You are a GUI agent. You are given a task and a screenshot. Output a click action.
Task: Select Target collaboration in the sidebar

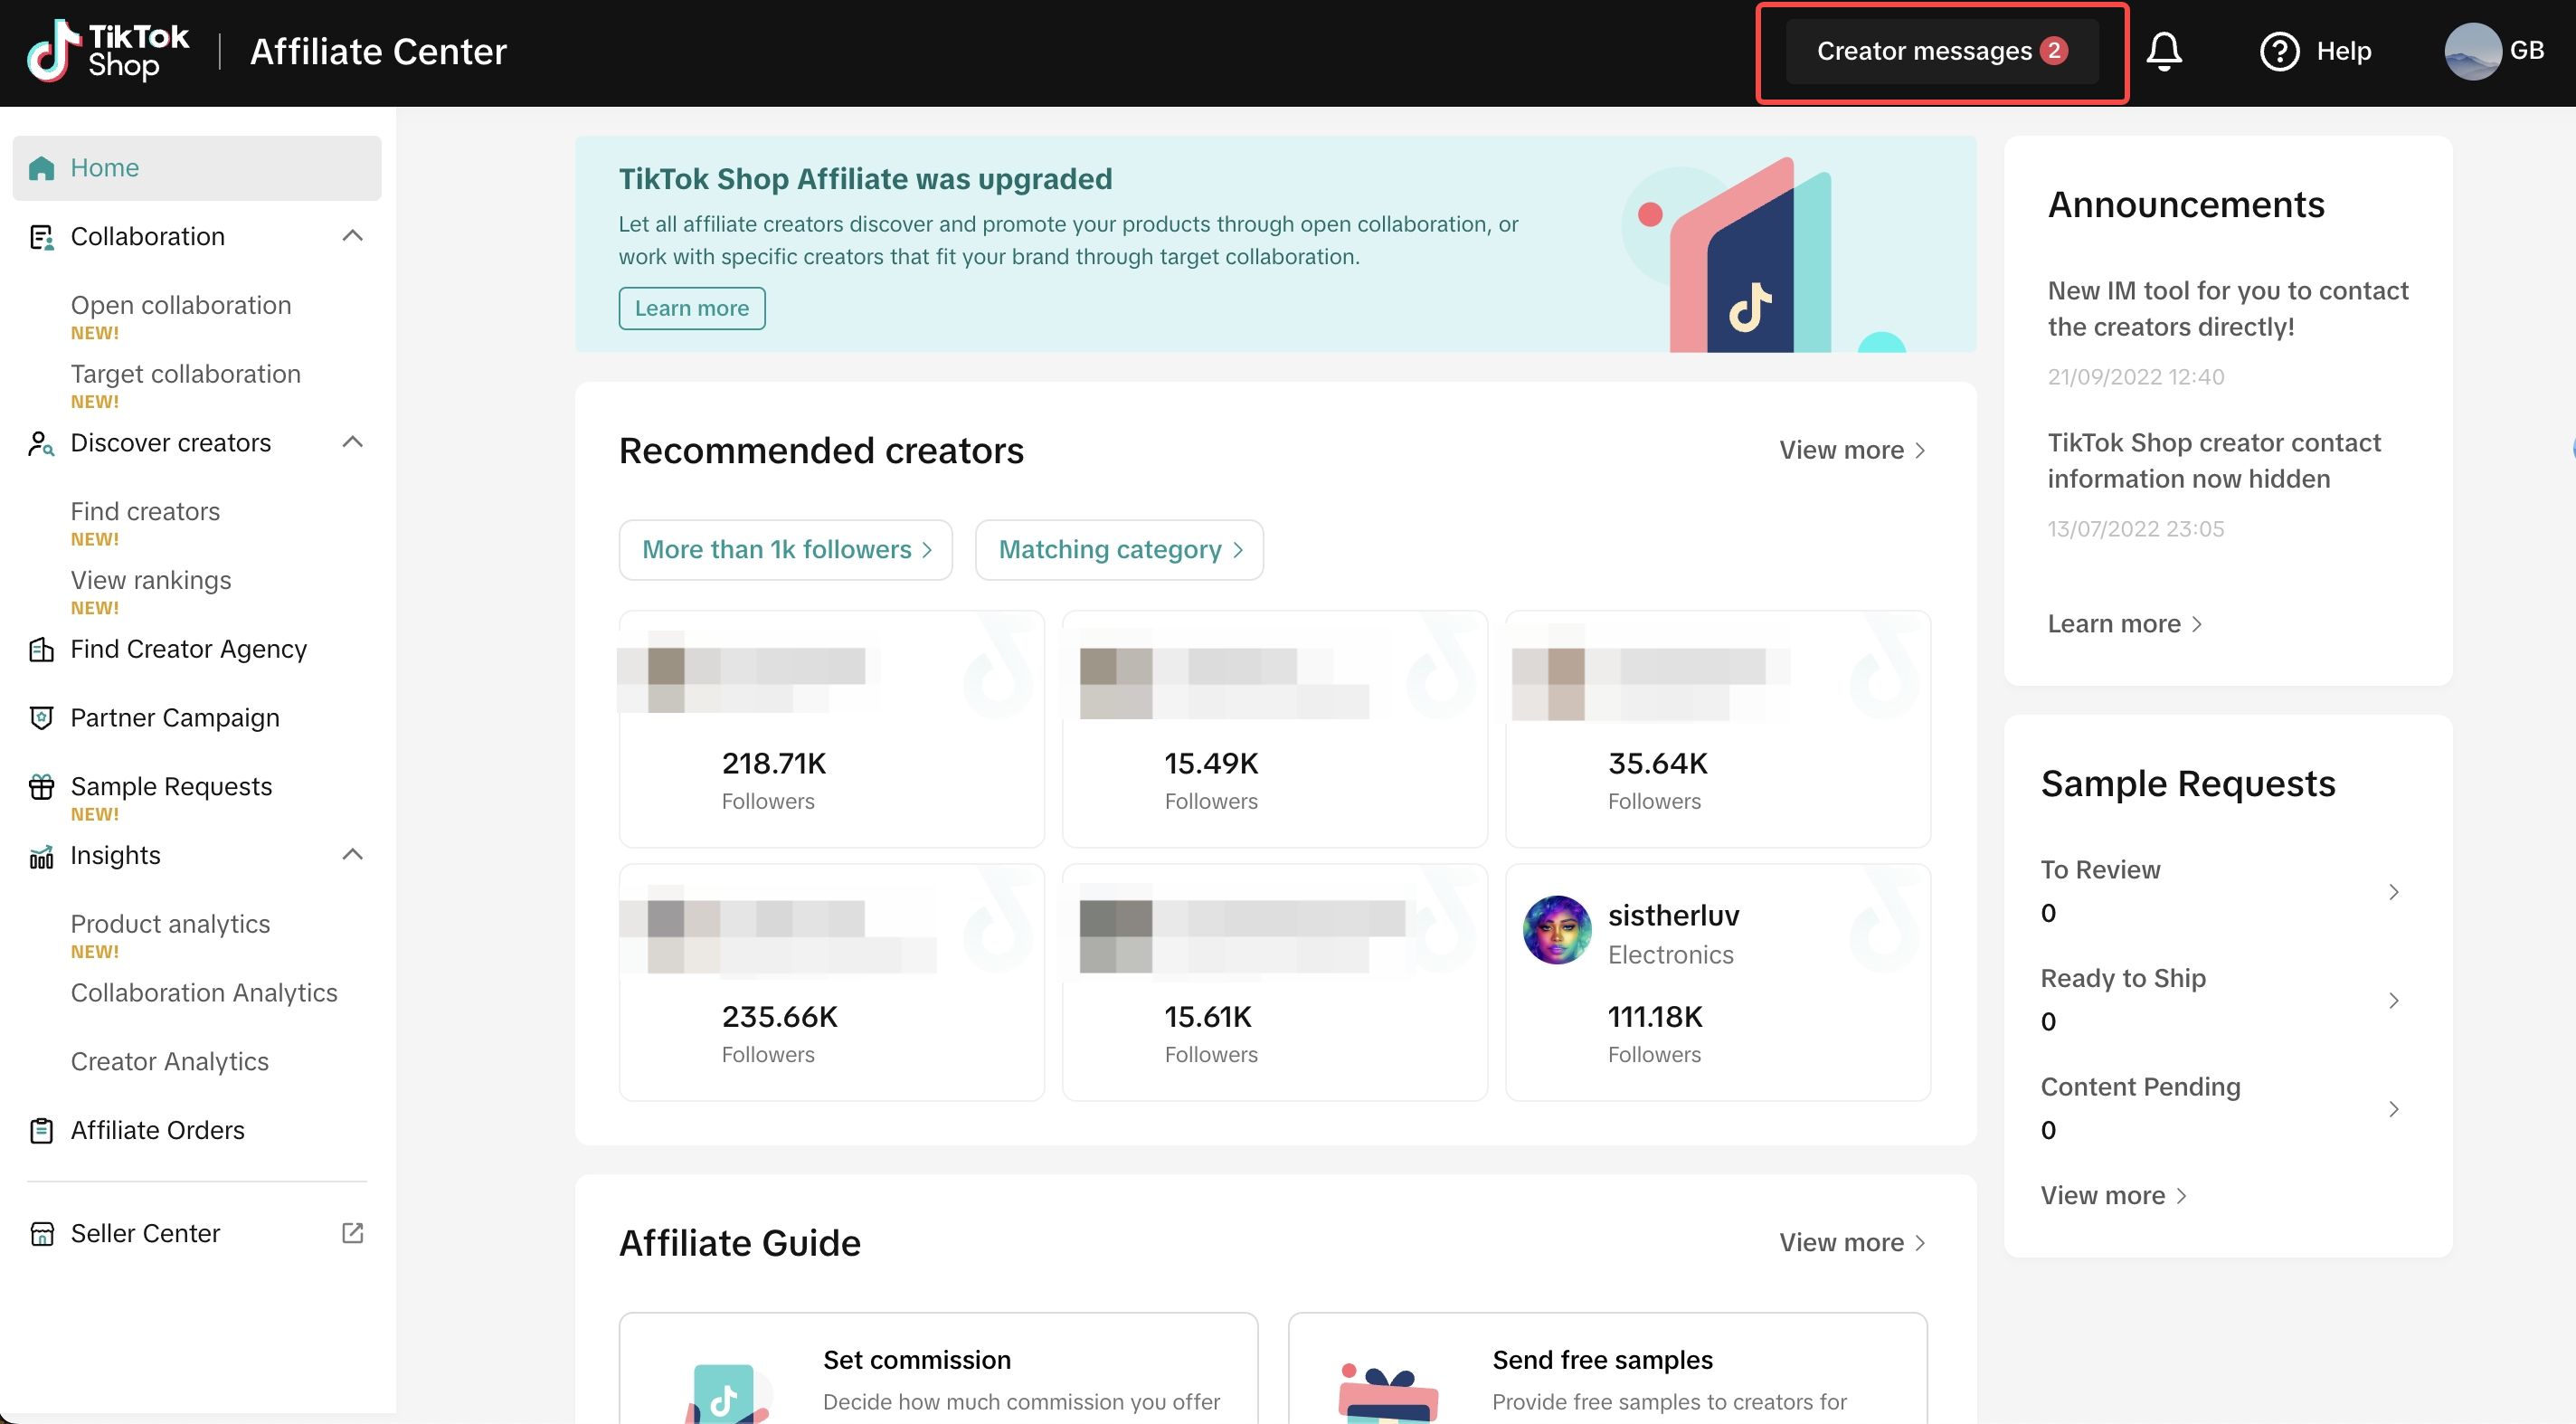pos(186,373)
